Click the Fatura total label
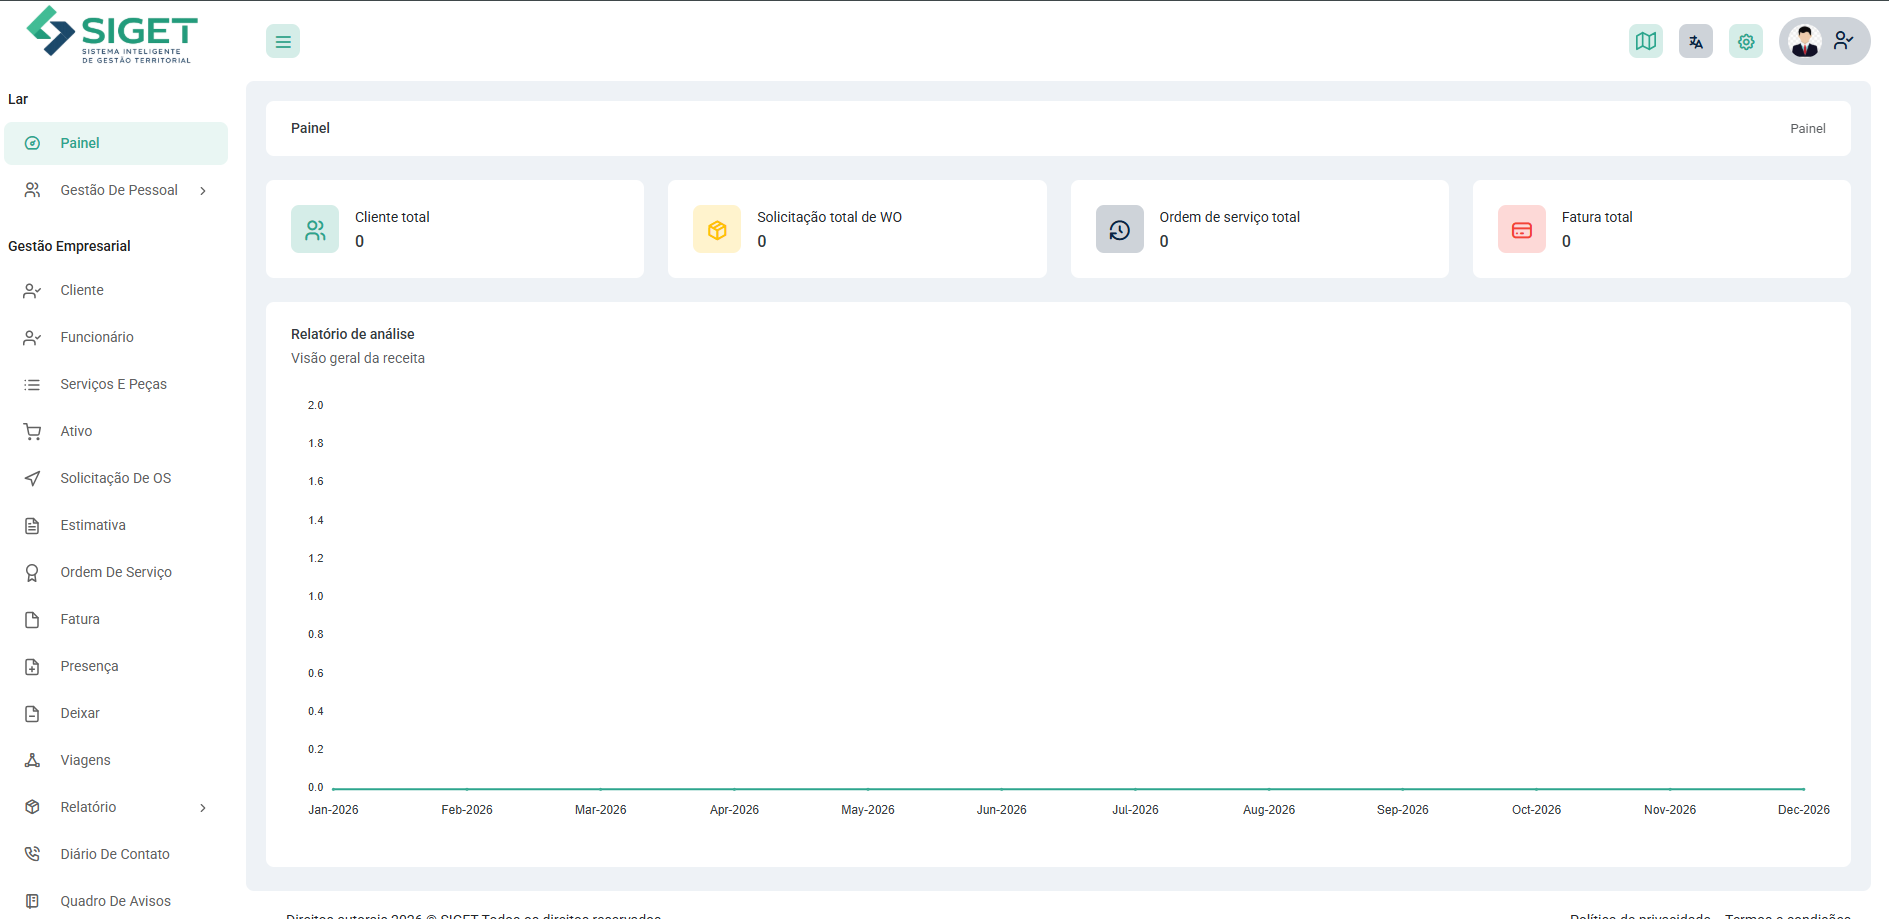Image resolution: width=1889 pixels, height=919 pixels. pyautogui.click(x=1596, y=217)
